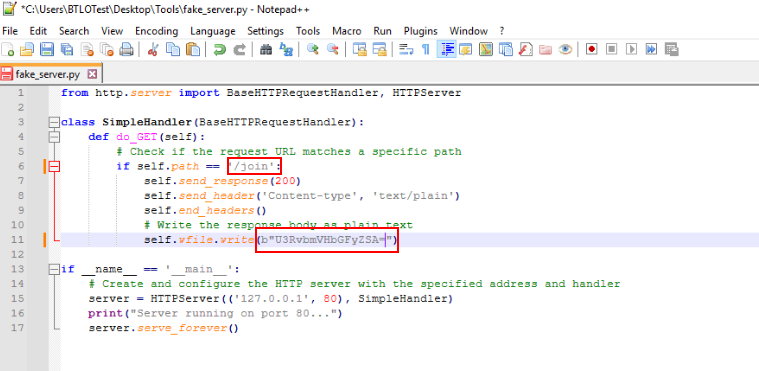Undo the last edit with green arrow
The height and width of the screenshot is (371, 759).
tap(219, 49)
